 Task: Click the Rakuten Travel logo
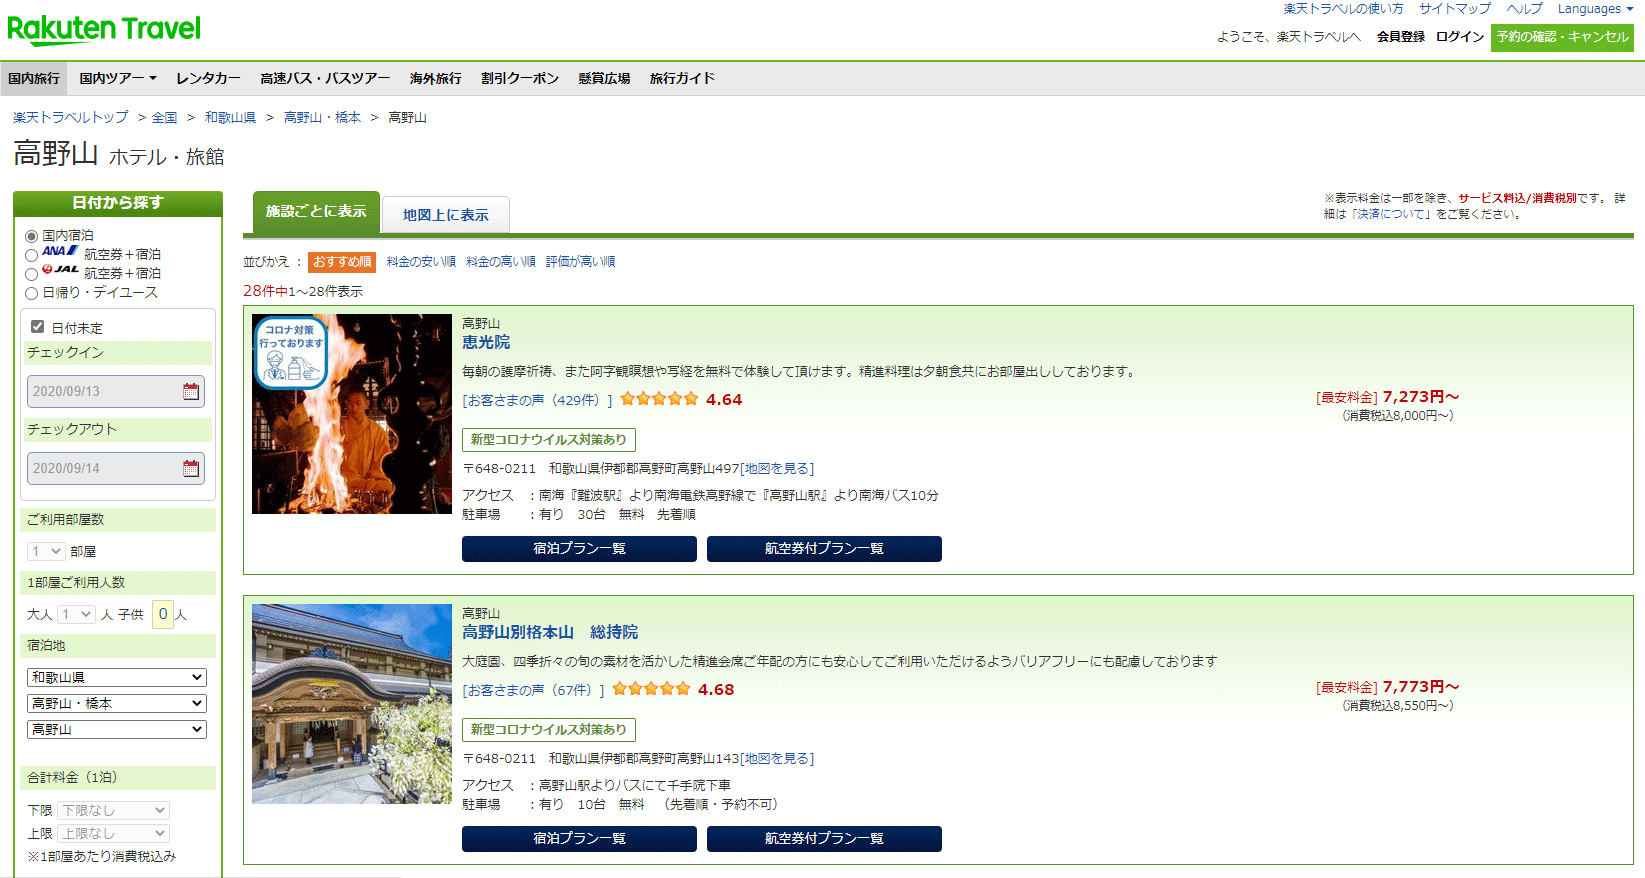tap(104, 30)
